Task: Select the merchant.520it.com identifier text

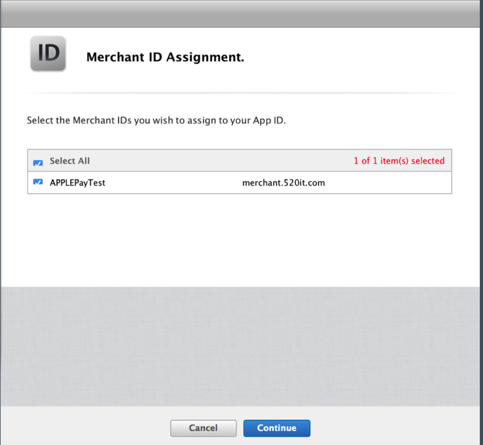Action: click(x=284, y=183)
